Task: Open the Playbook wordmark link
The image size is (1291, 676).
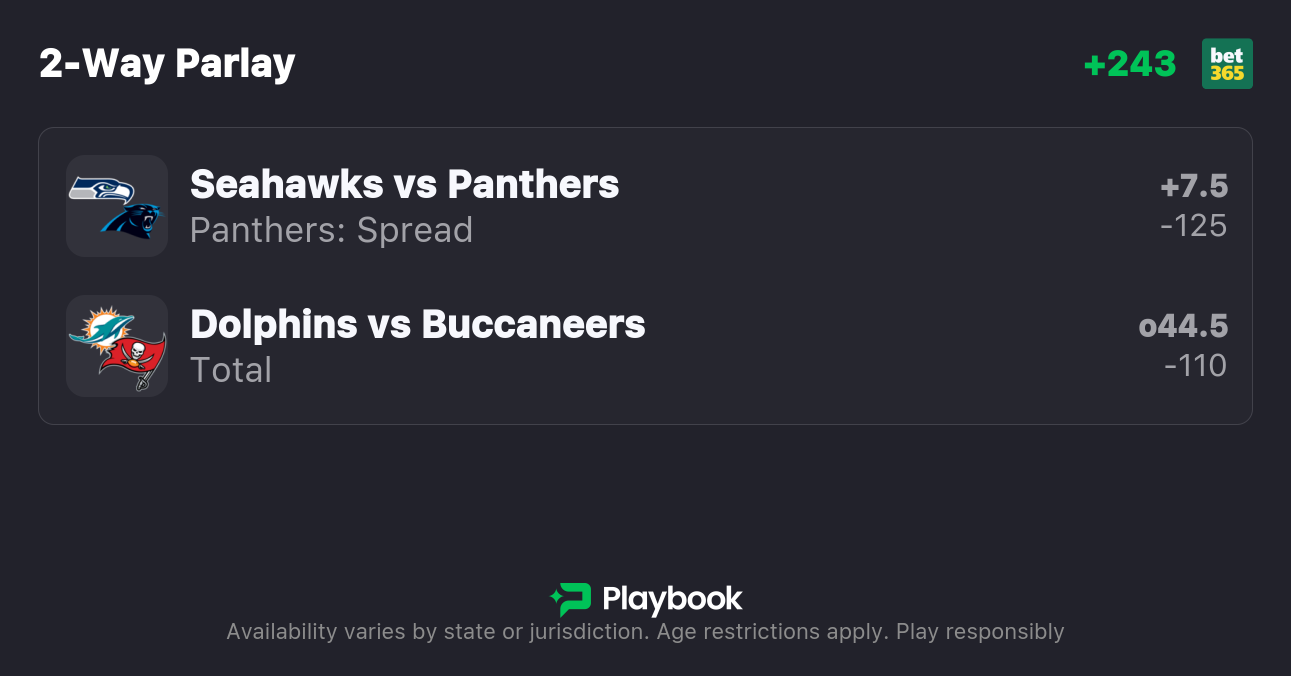Action: point(672,599)
